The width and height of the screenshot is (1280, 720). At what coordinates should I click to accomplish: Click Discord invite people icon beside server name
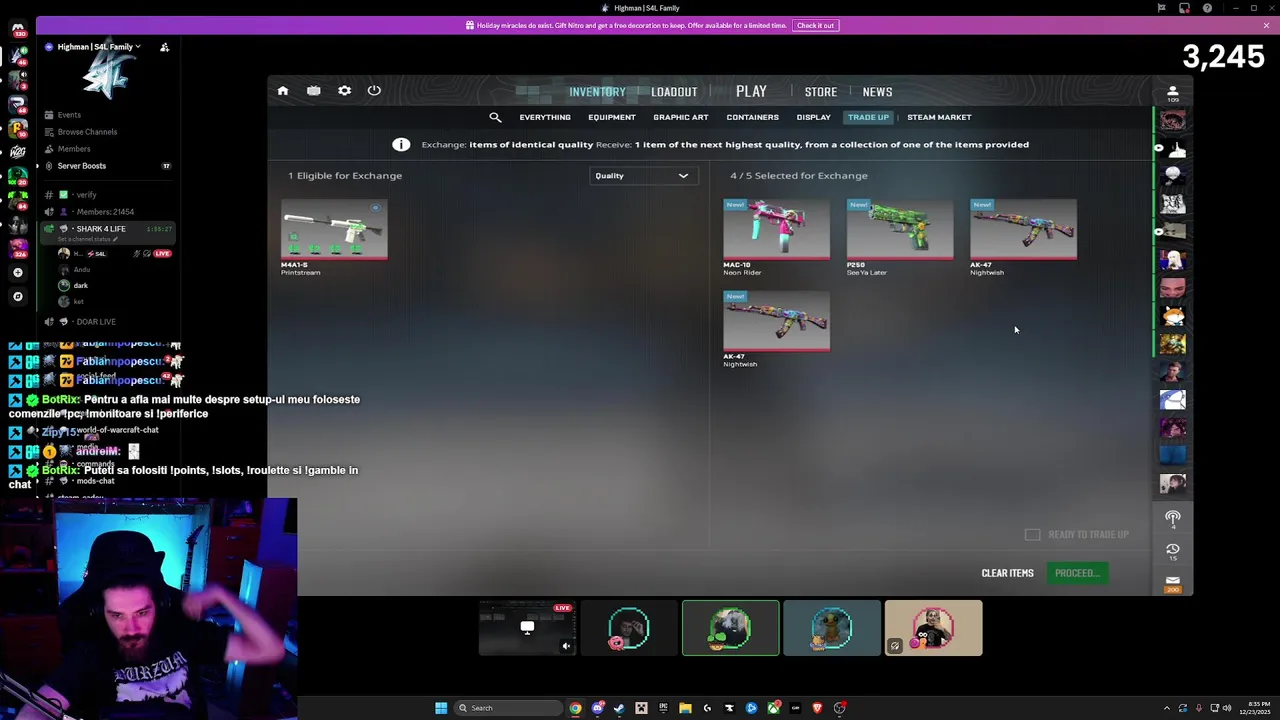click(165, 47)
